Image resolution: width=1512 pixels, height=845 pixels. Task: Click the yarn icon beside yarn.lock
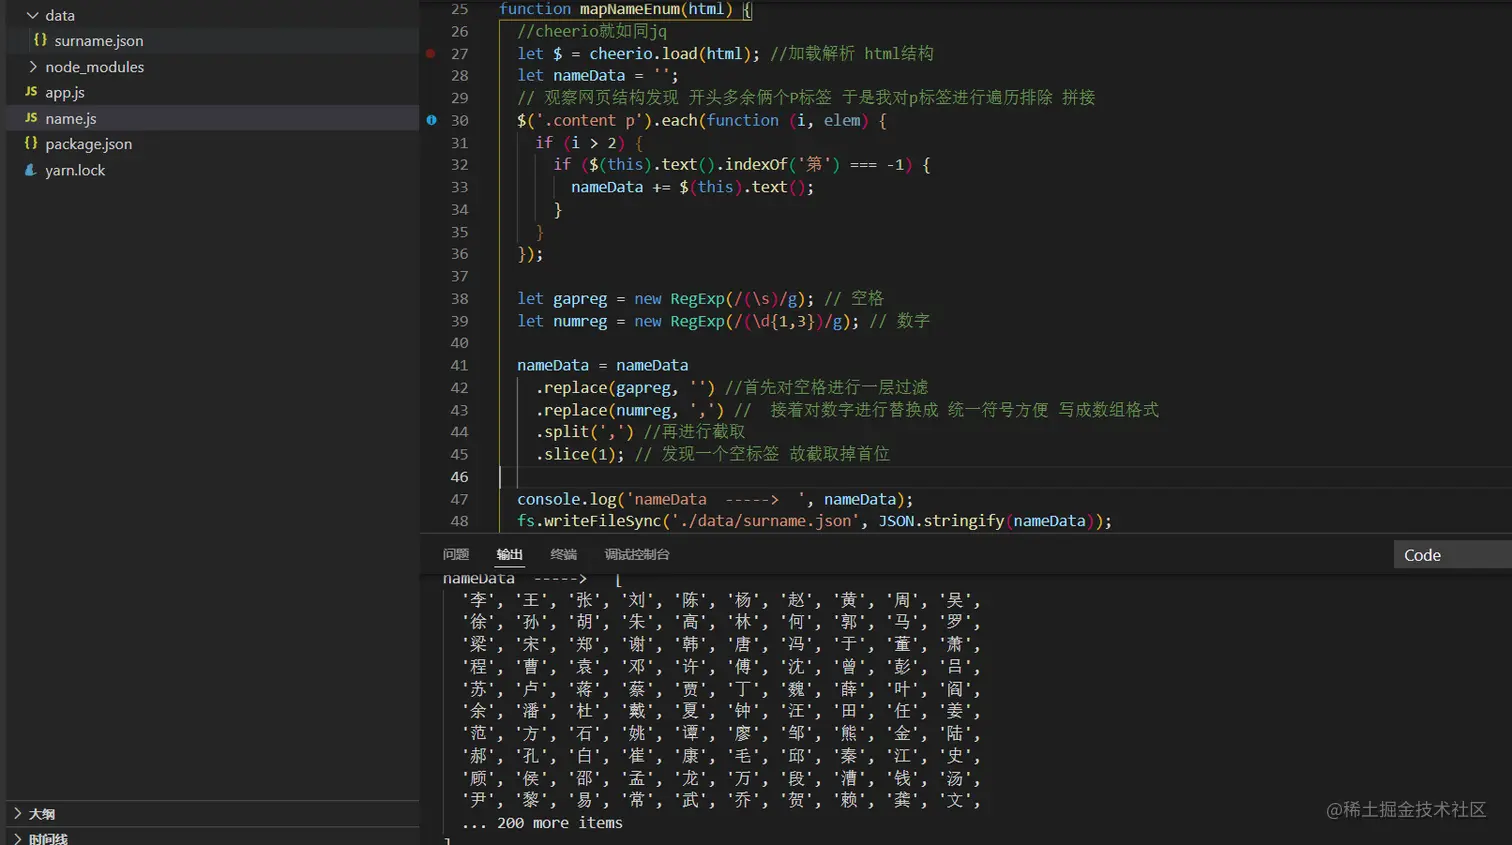[x=31, y=170]
